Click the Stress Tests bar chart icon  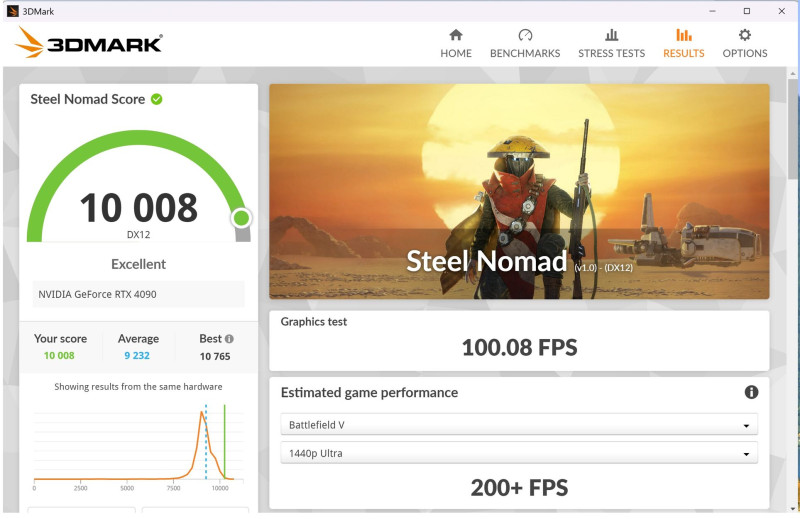tap(611, 35)
